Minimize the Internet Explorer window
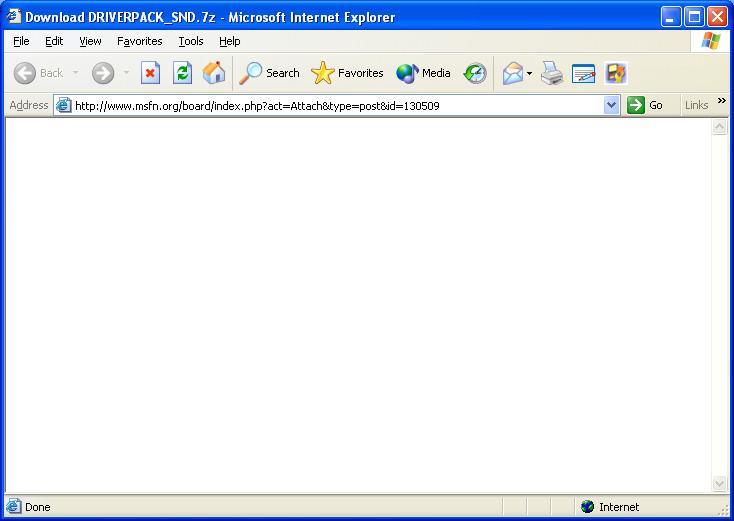 (x=671, y=17)
